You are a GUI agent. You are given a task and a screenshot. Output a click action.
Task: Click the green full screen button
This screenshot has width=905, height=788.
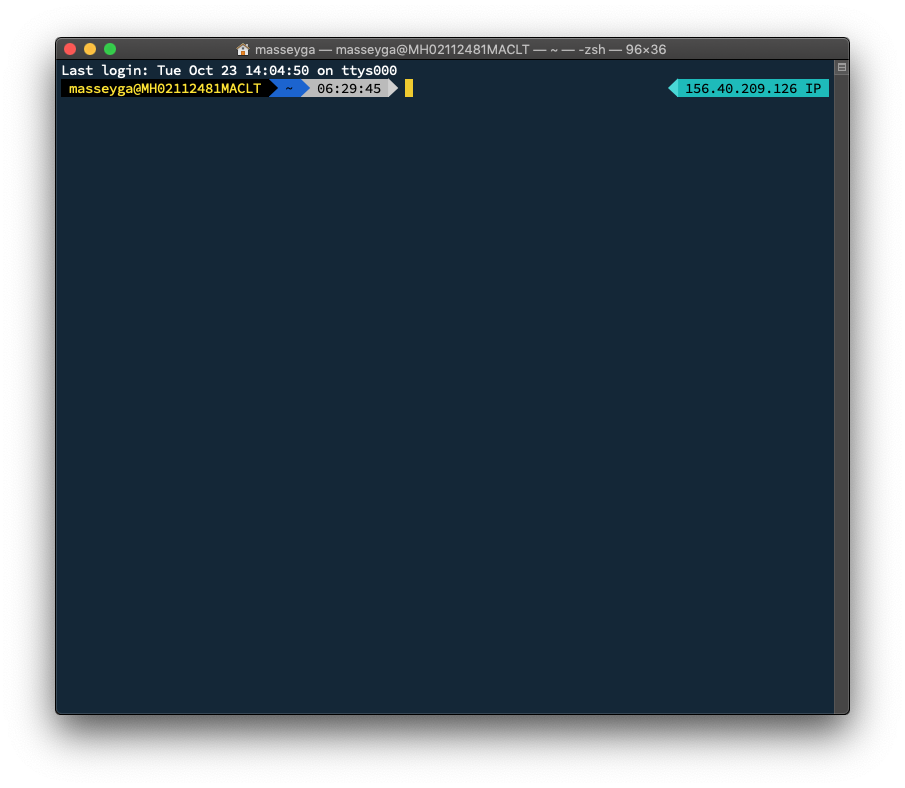tap(110, 49)
